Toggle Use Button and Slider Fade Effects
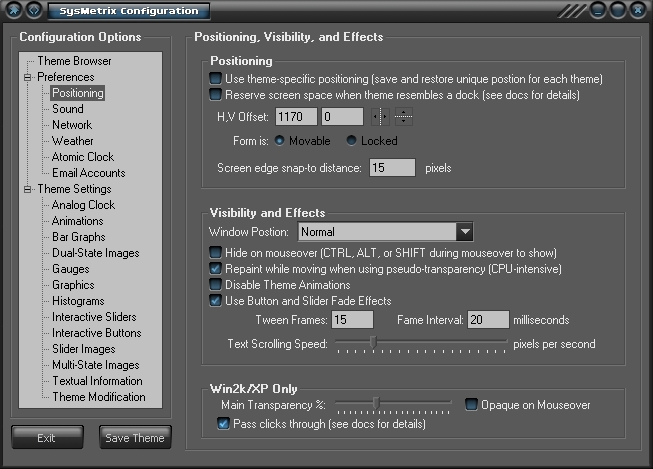This screenshot has width=653, height=469. 215,301
